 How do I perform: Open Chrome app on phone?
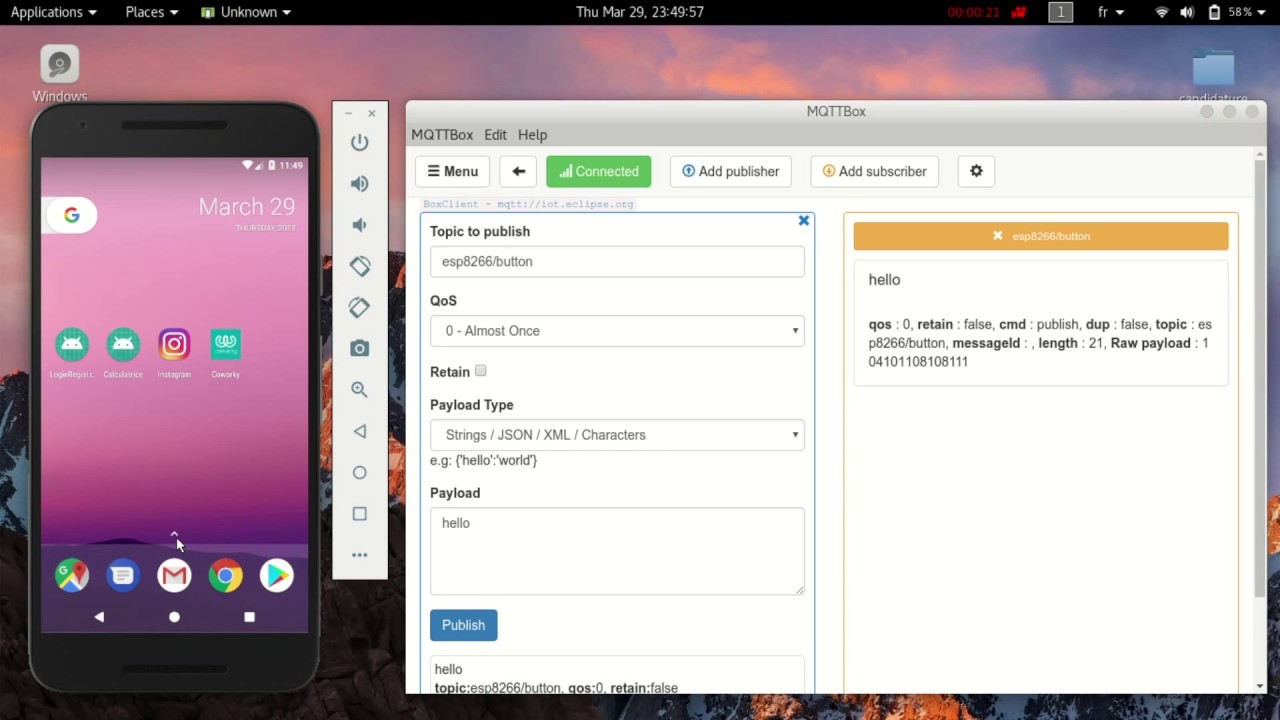point(225,575)
